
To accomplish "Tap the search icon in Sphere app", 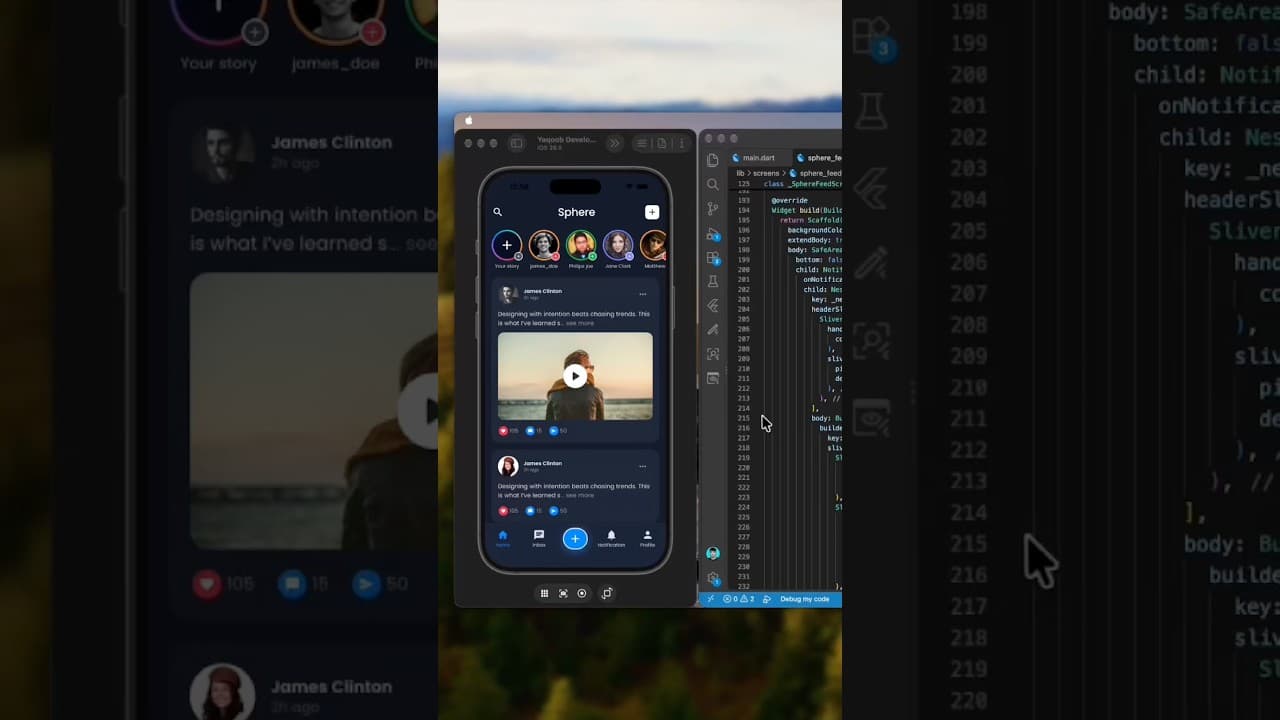I will pos(498,212).
